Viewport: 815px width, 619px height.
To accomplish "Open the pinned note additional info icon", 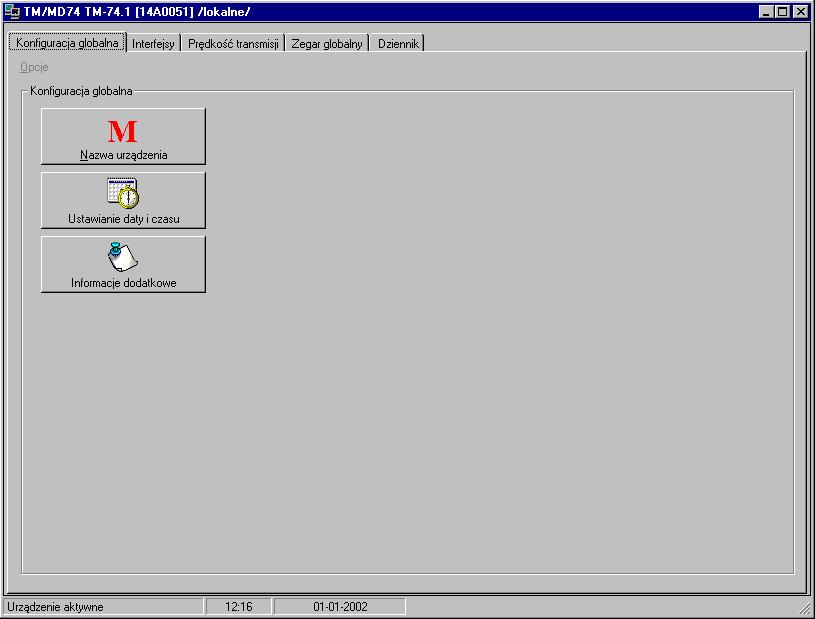I will click(x=123, y=257).
